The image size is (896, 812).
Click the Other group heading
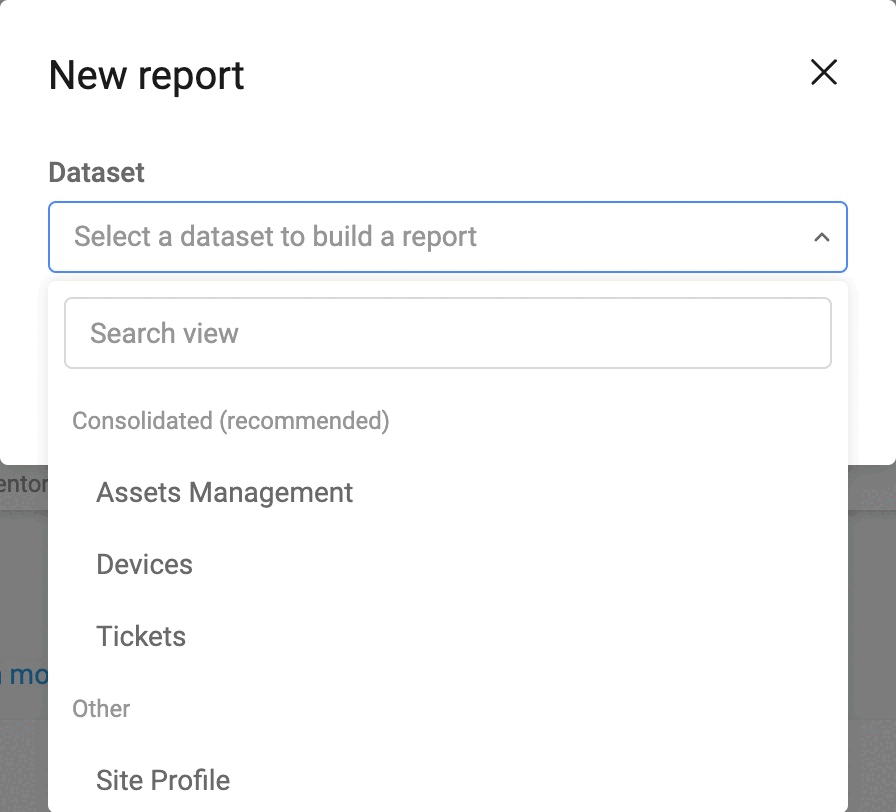click(x=101, y=709)
